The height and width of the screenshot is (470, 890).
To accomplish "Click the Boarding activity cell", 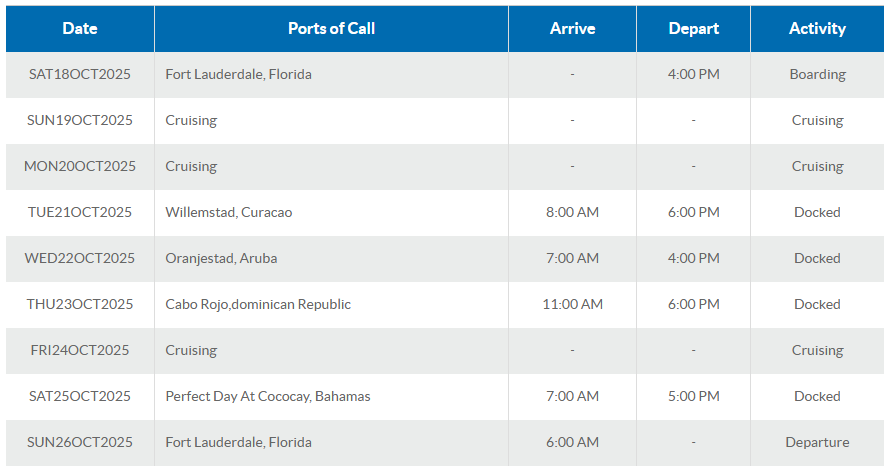I will coord(817,74).
